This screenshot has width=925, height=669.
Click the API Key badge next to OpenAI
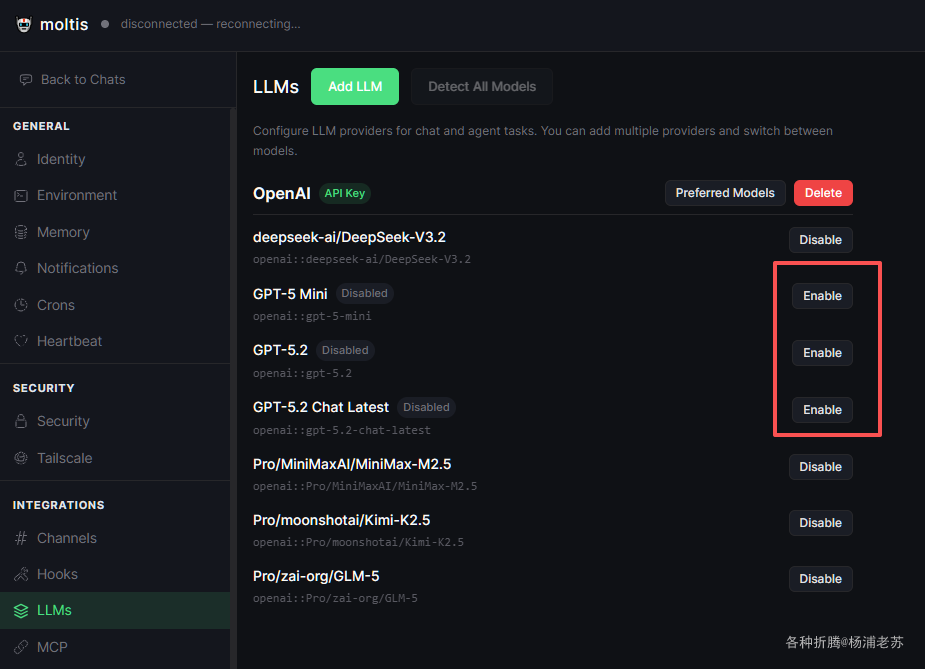pos(345,194)
